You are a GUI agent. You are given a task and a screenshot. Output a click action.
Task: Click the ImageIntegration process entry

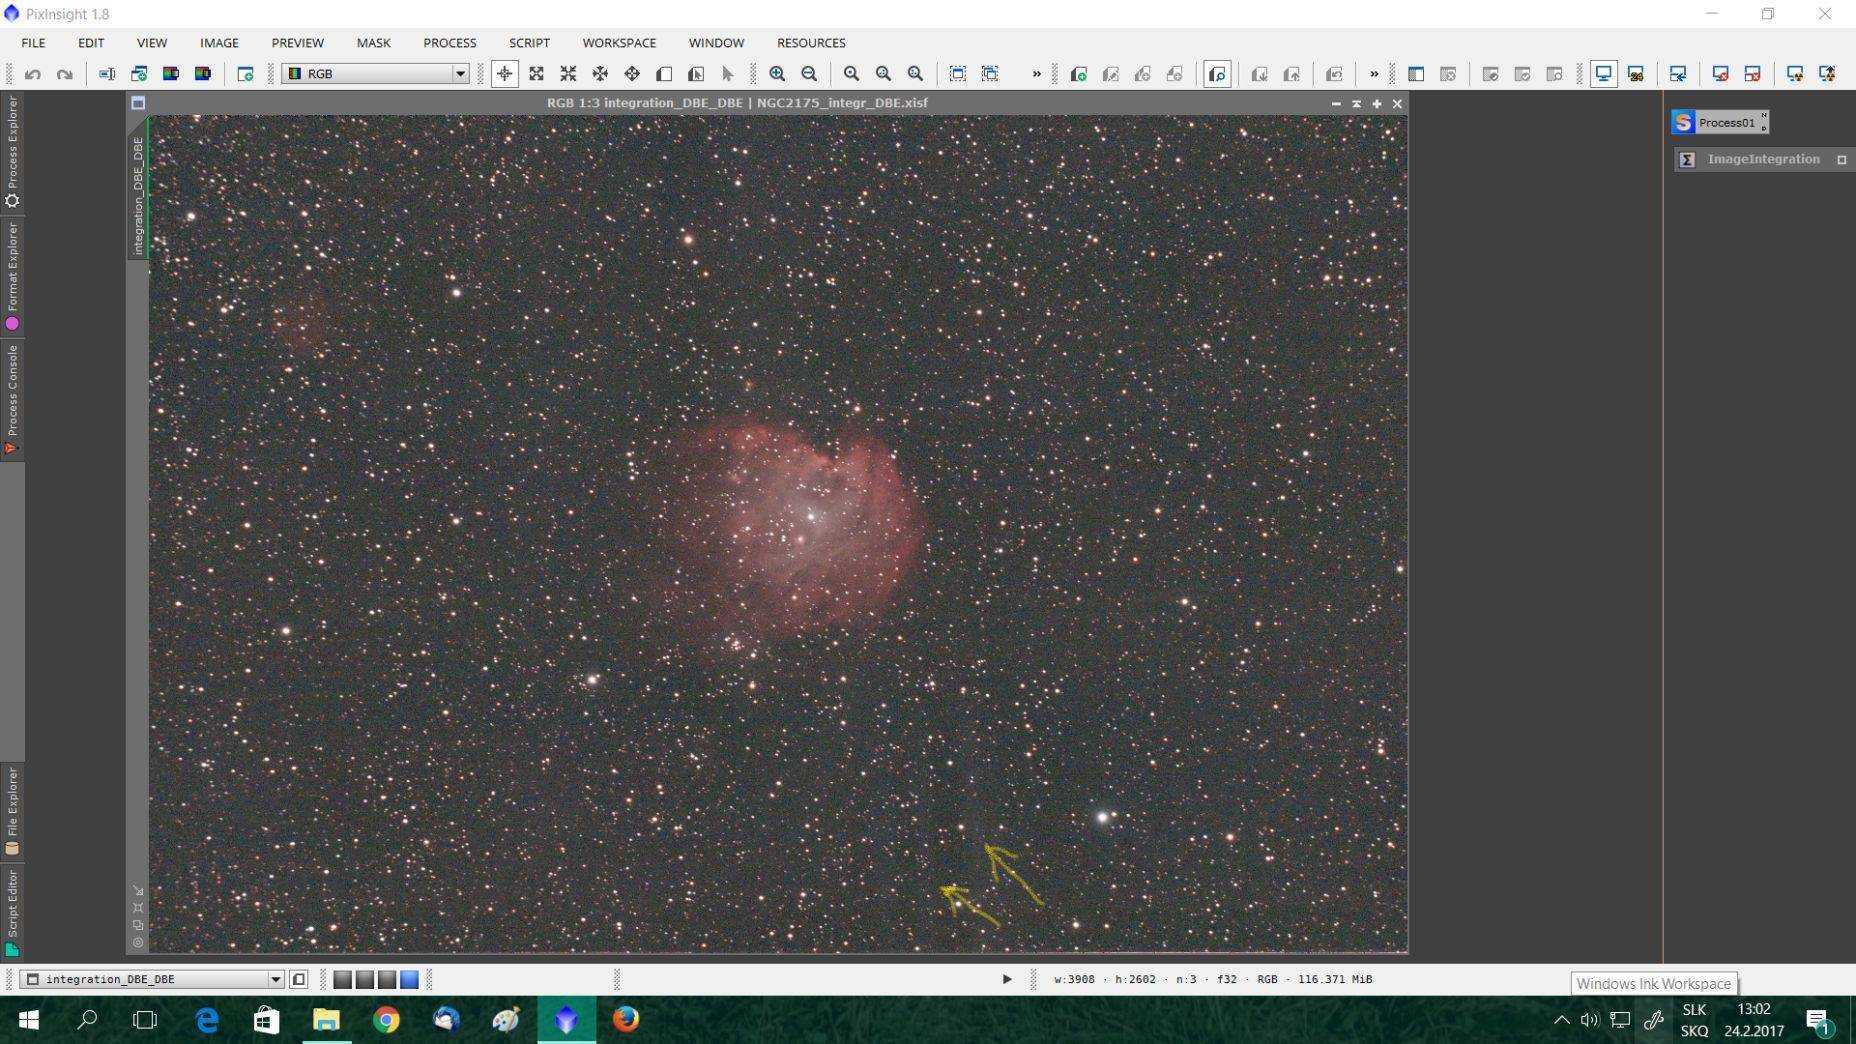[x=1763, y=159]
